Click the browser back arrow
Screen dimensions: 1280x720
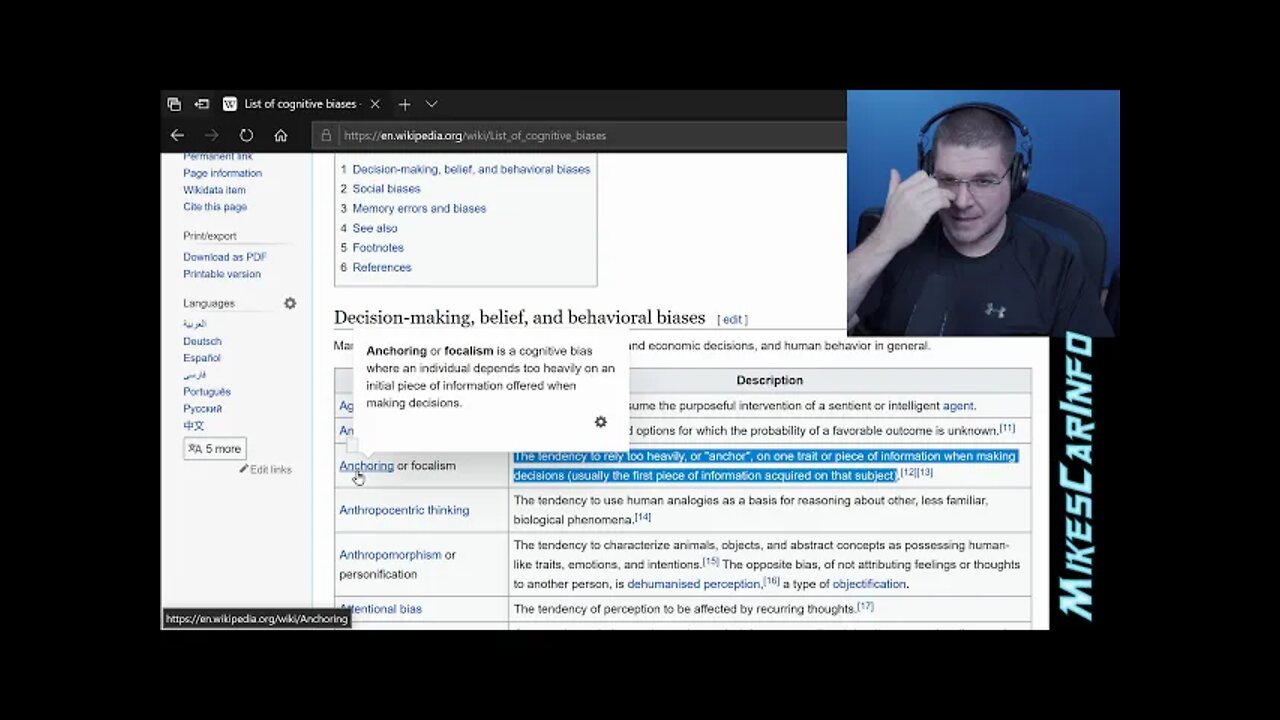pos(177,135)
